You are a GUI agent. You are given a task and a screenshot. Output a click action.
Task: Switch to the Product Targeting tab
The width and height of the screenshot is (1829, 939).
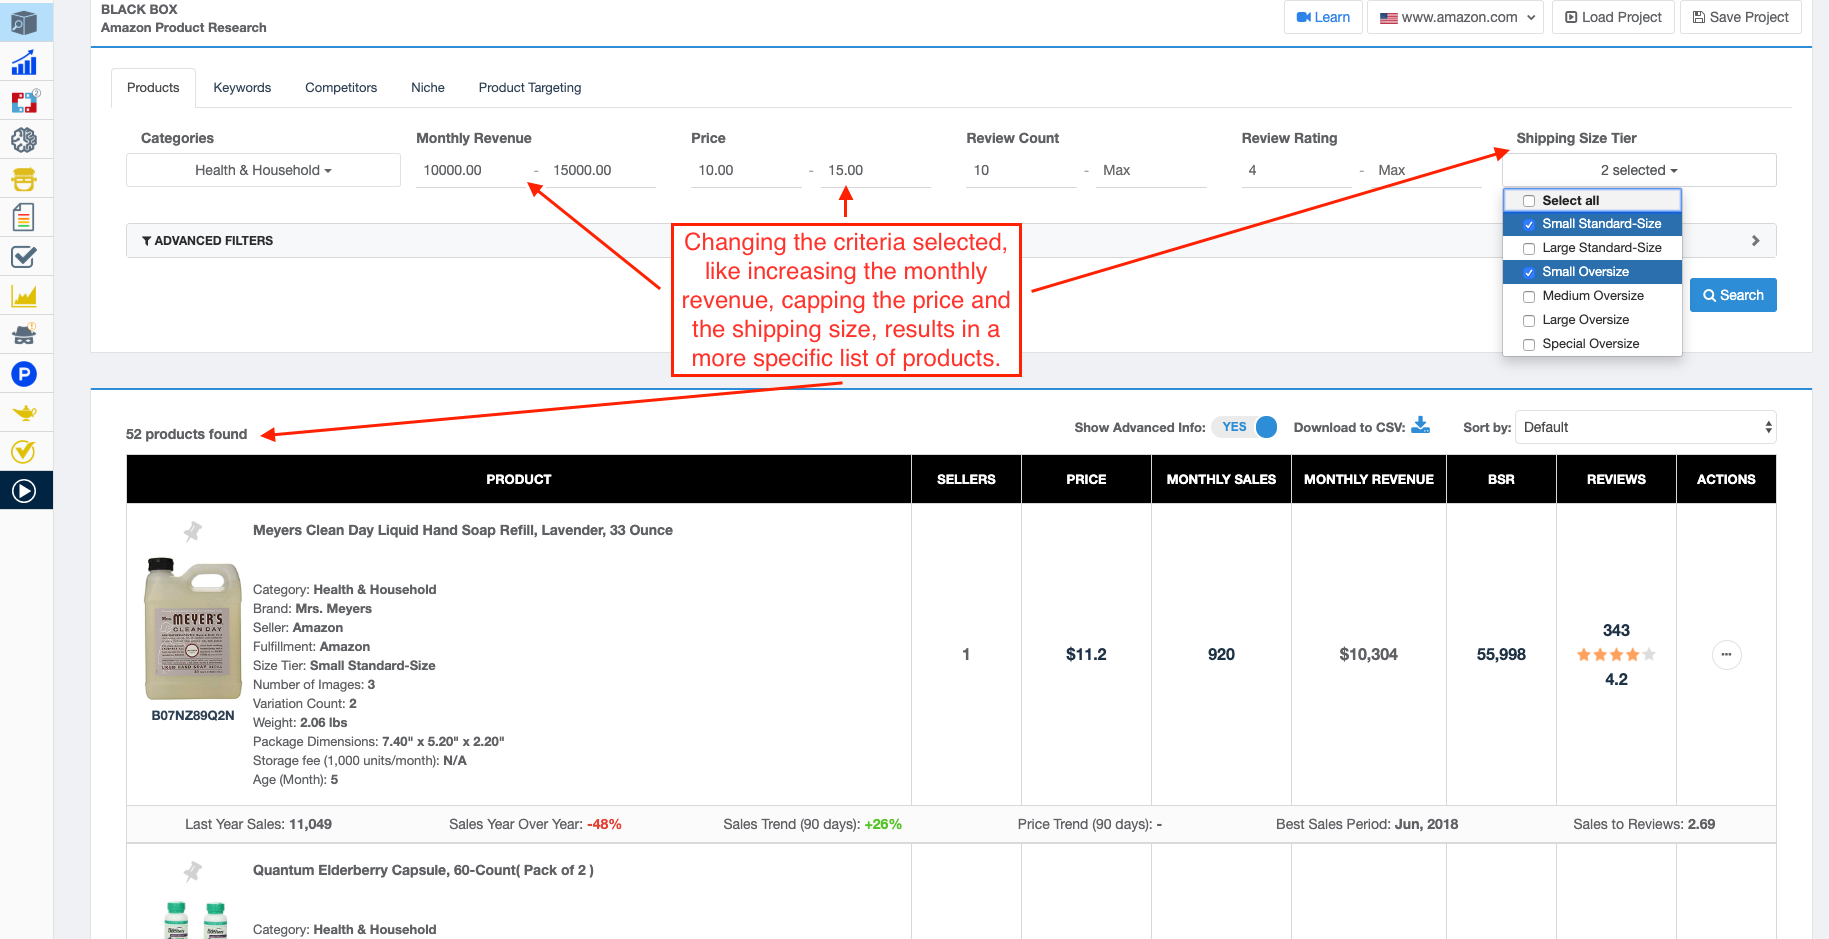tap(530, 88)
